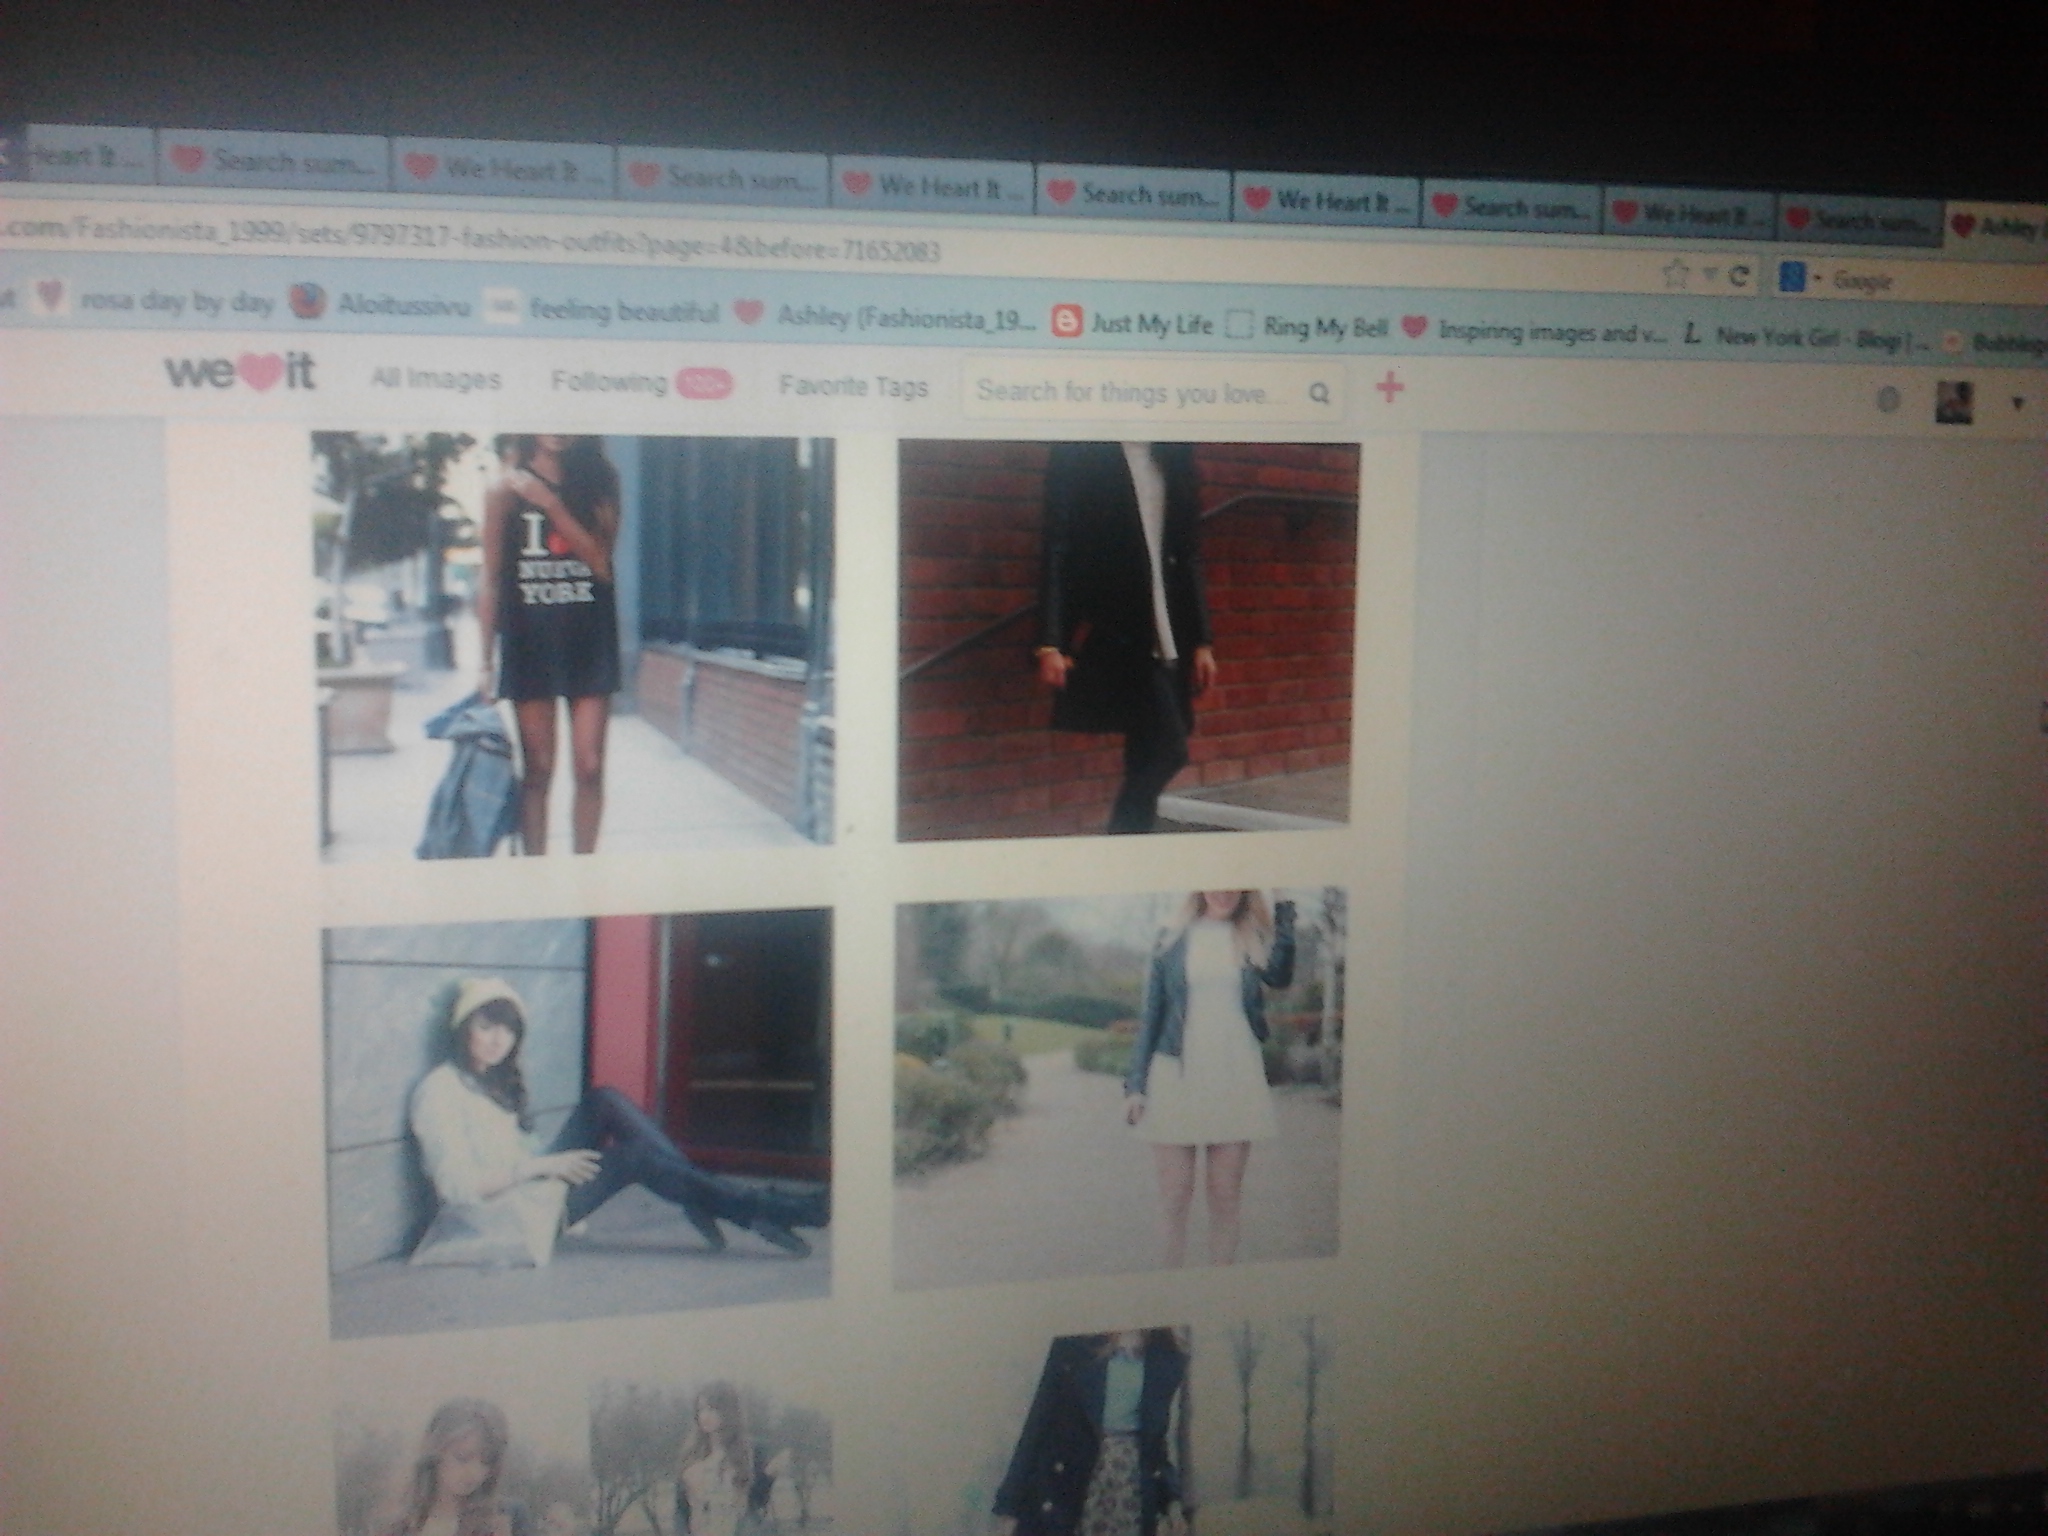Screen dimensions: 2048x1536
Task: Open the 'Just My Life' Blogger bookmark
Action: click(x=1133, y=322)
